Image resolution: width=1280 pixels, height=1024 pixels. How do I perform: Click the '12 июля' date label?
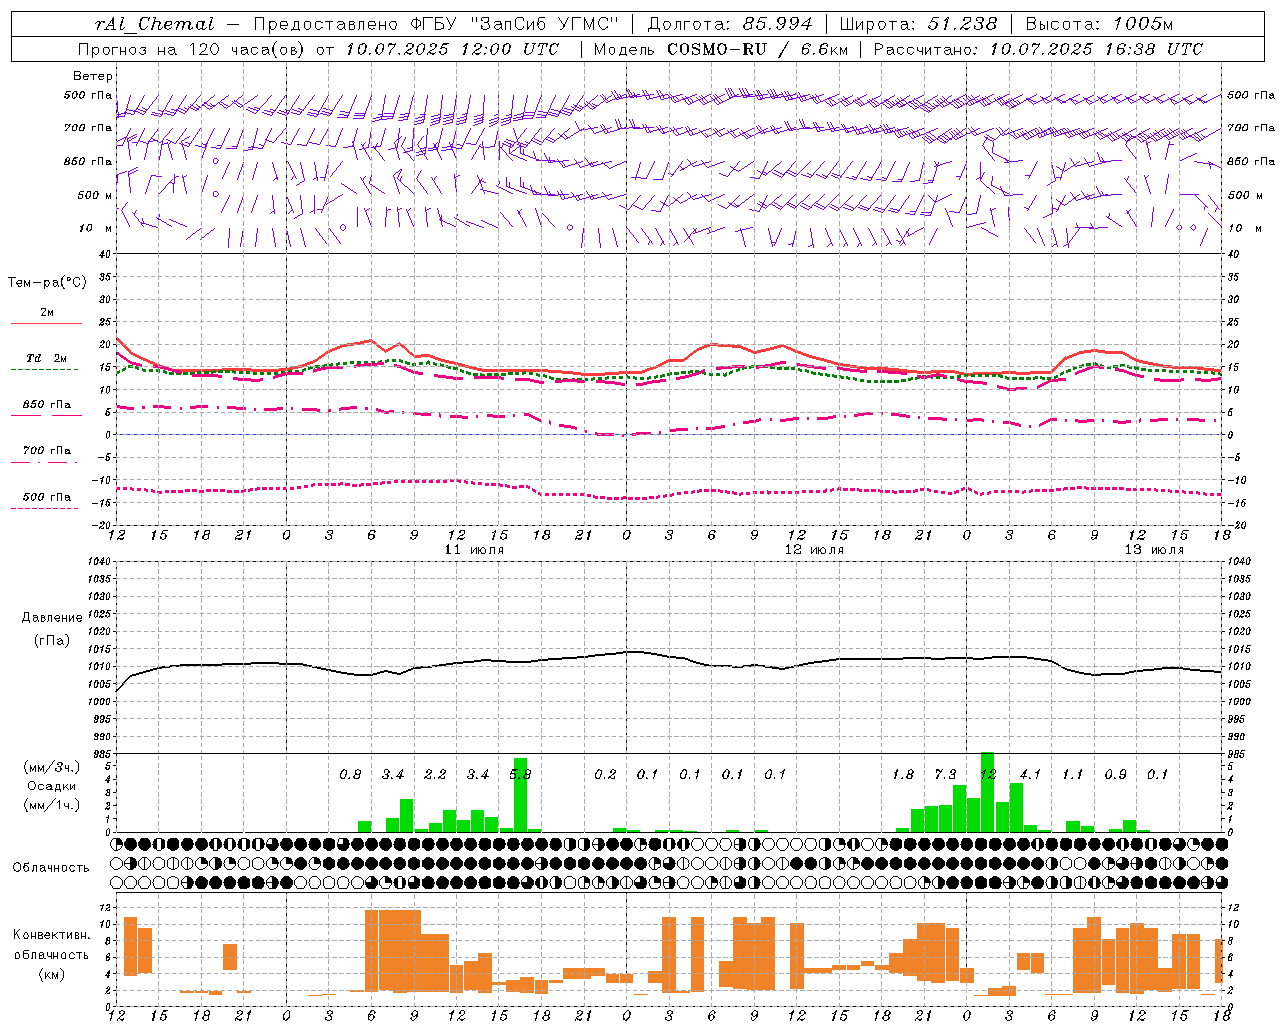[x=815, y=550]
